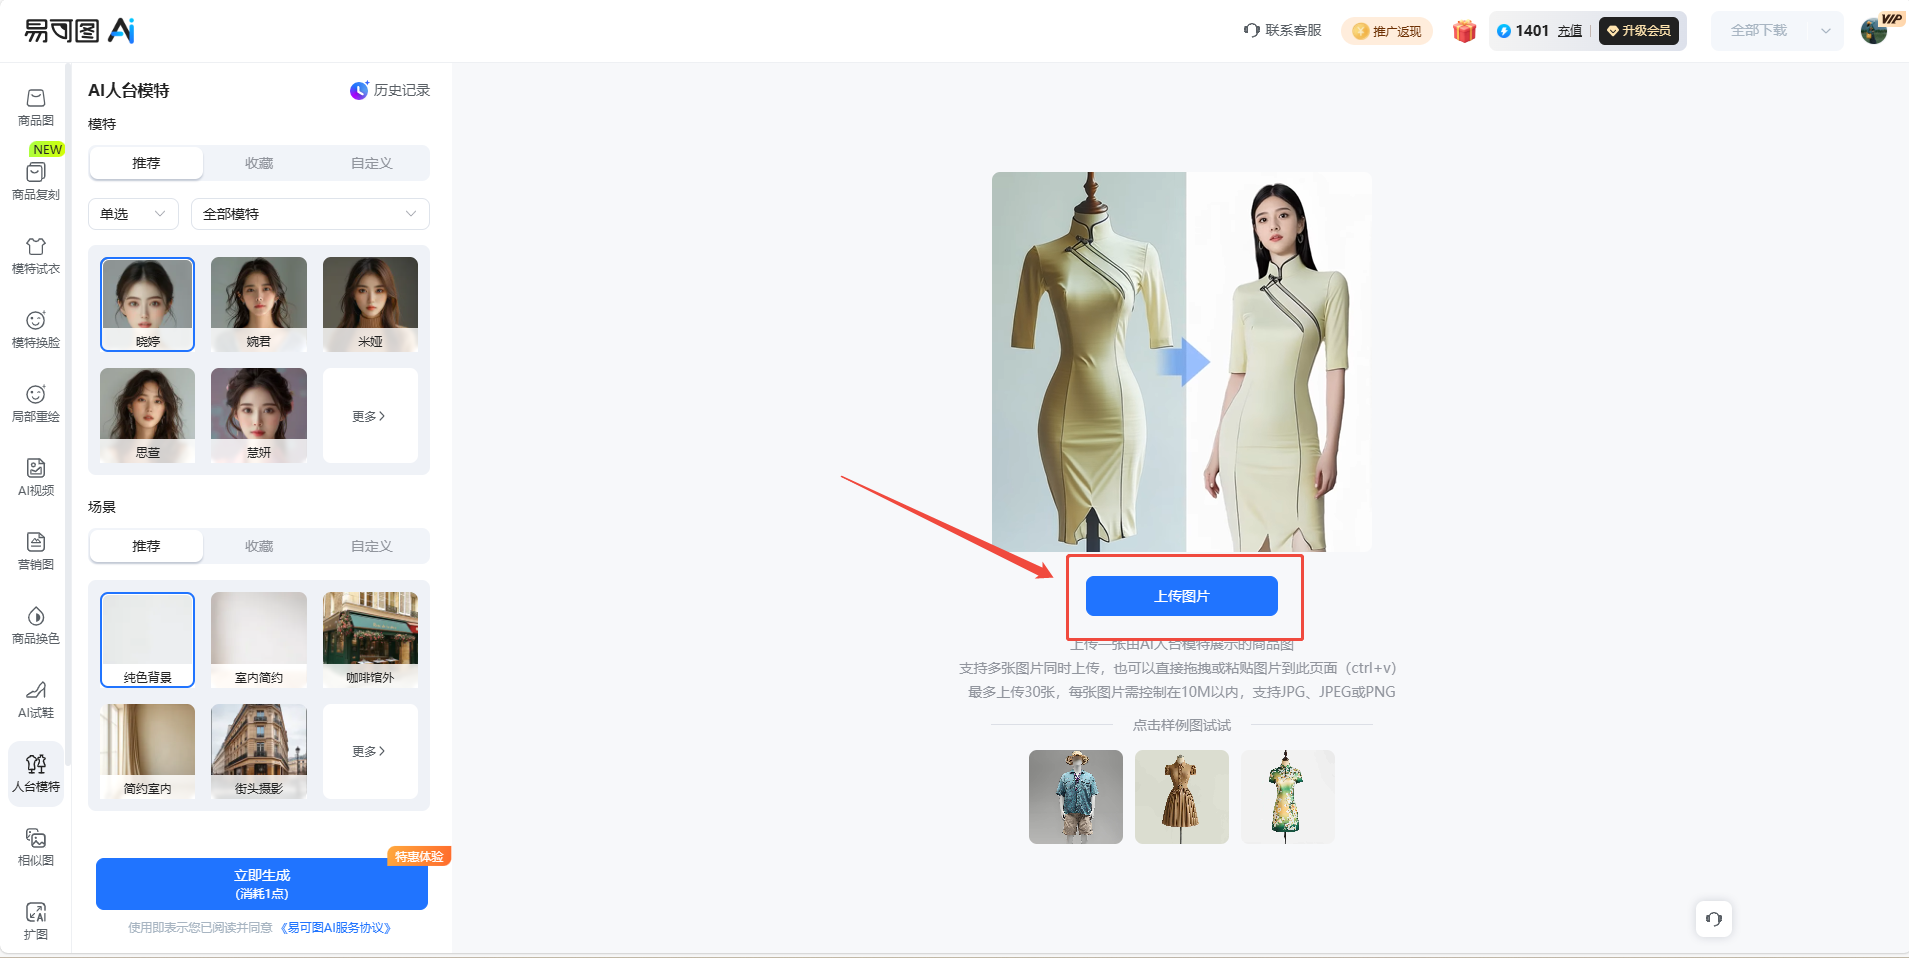Click the 立即生成 generate button
1909x958 pixels.
click(x=262, y=884)
